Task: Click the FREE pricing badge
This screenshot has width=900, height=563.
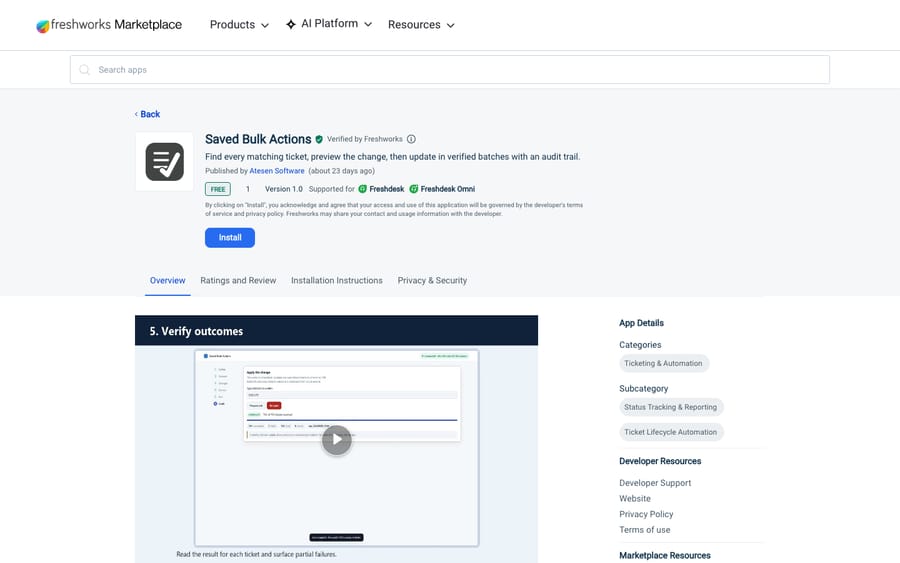Action: (x=218, y=189)
